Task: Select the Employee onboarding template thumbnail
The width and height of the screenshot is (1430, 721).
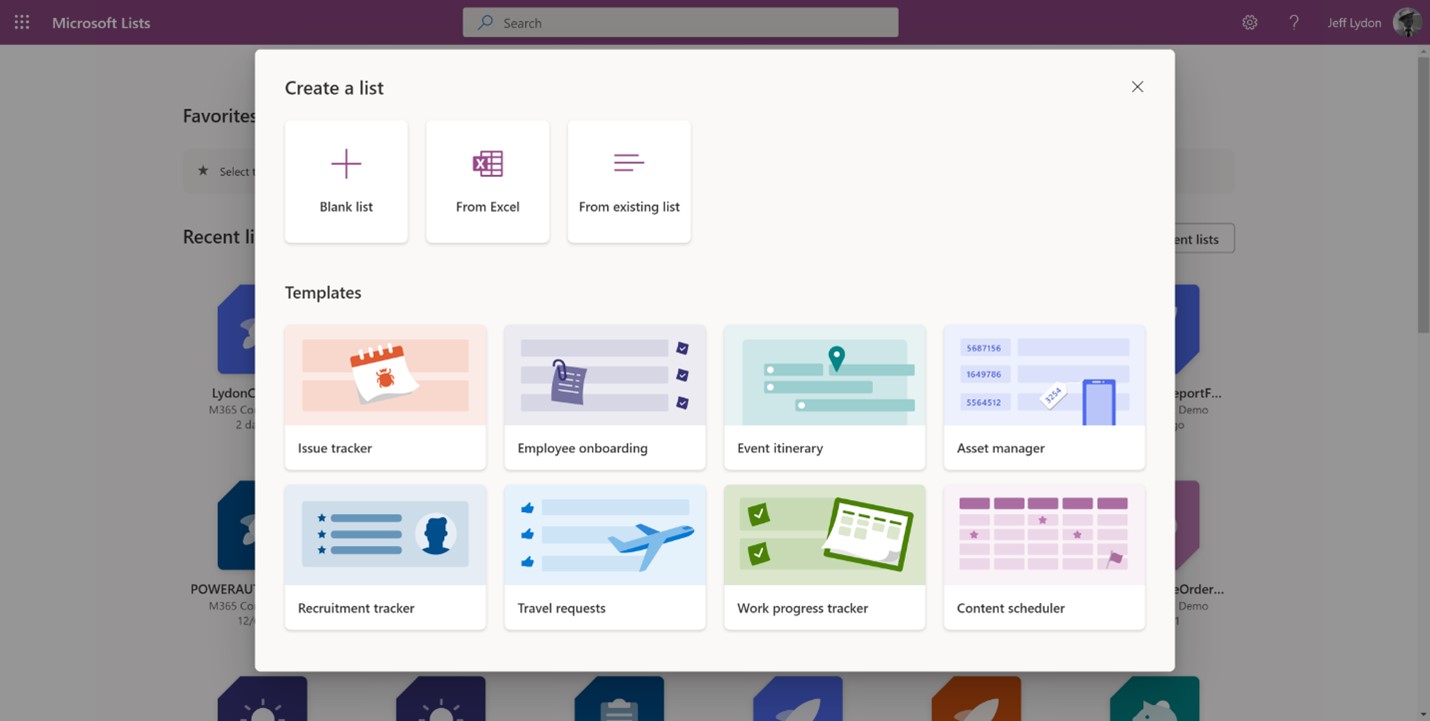Action: (605, 376)
